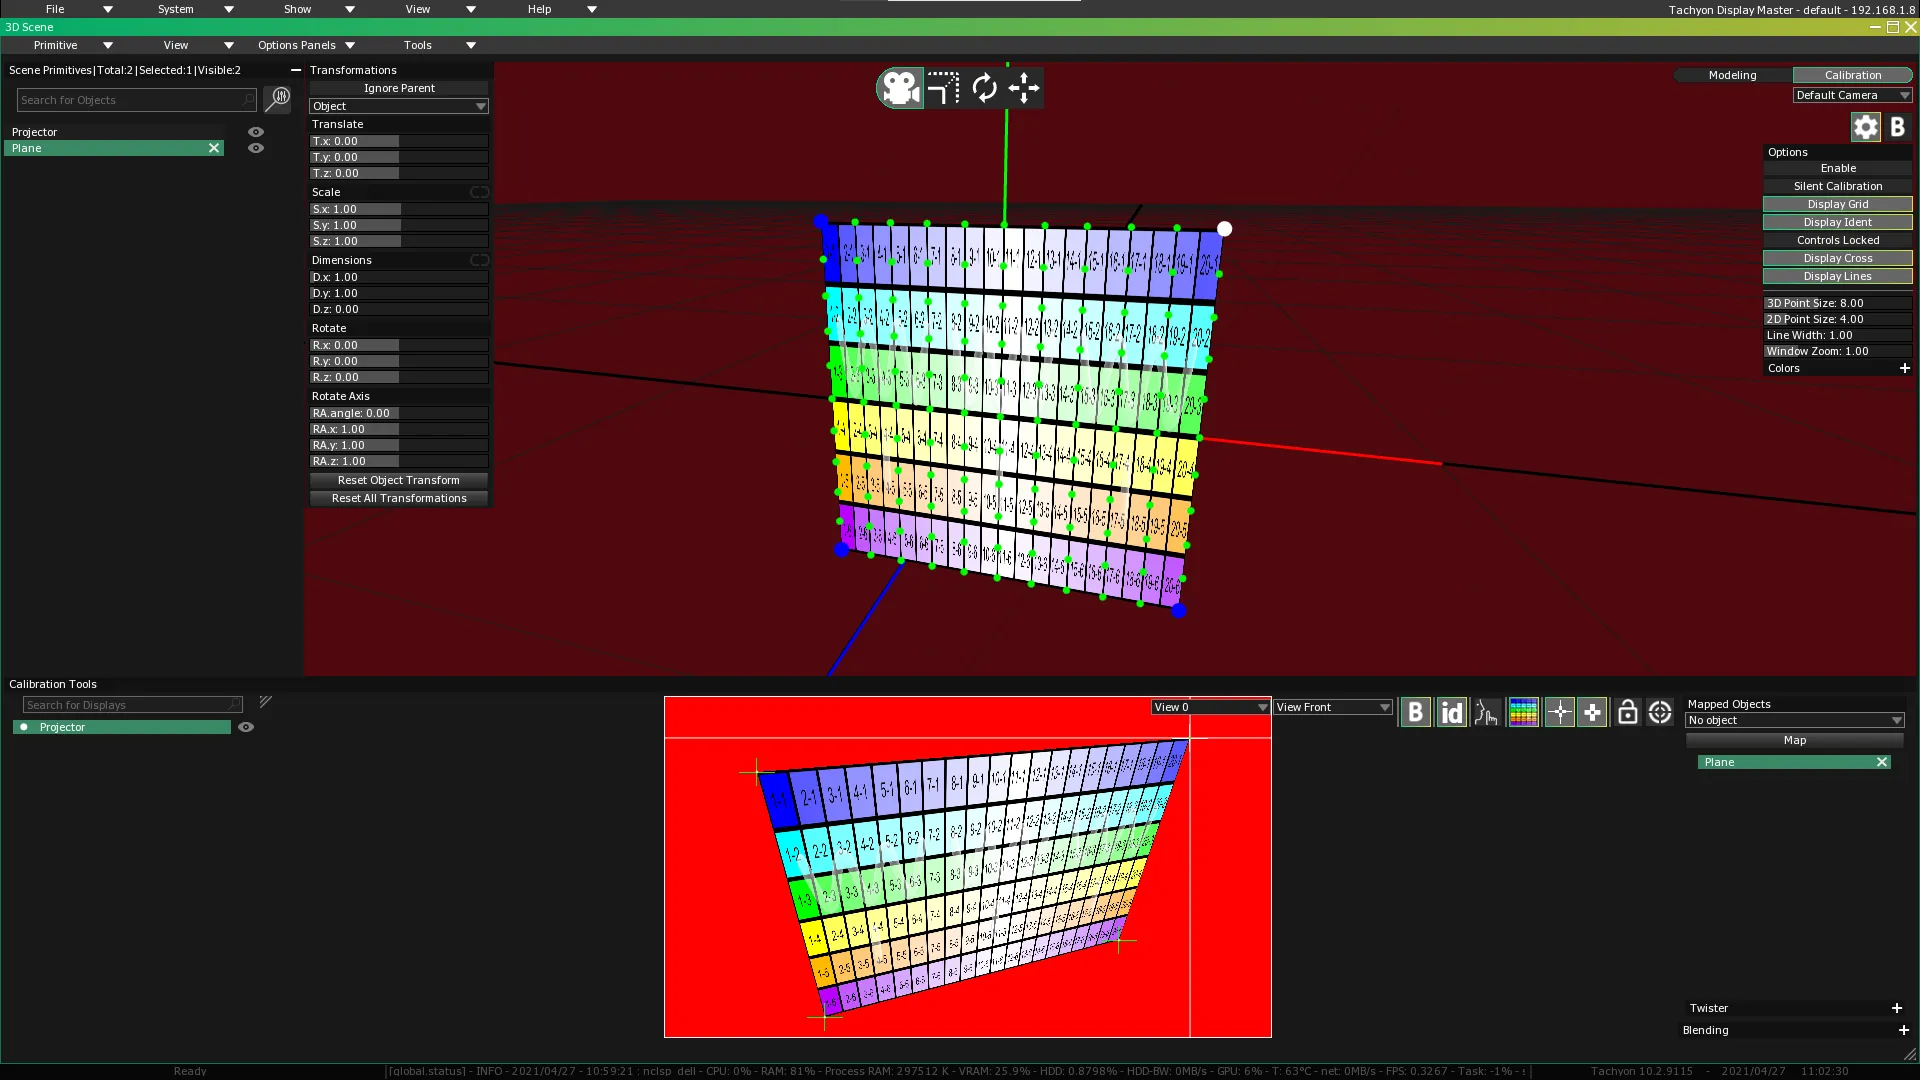This screenshot has width=1920, height=1080.
Task: Toggle visibility eye for Projector primitive
Action: pyautogui.click(x=256, y=132)
